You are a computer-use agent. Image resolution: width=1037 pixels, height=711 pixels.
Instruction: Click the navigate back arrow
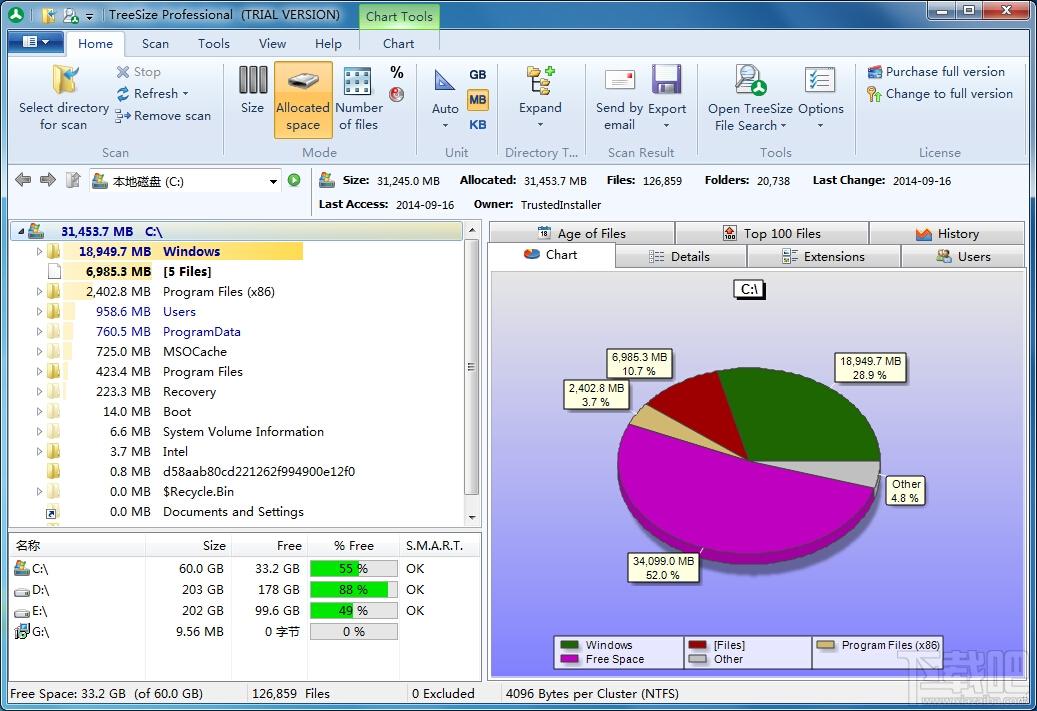(23, 180)
